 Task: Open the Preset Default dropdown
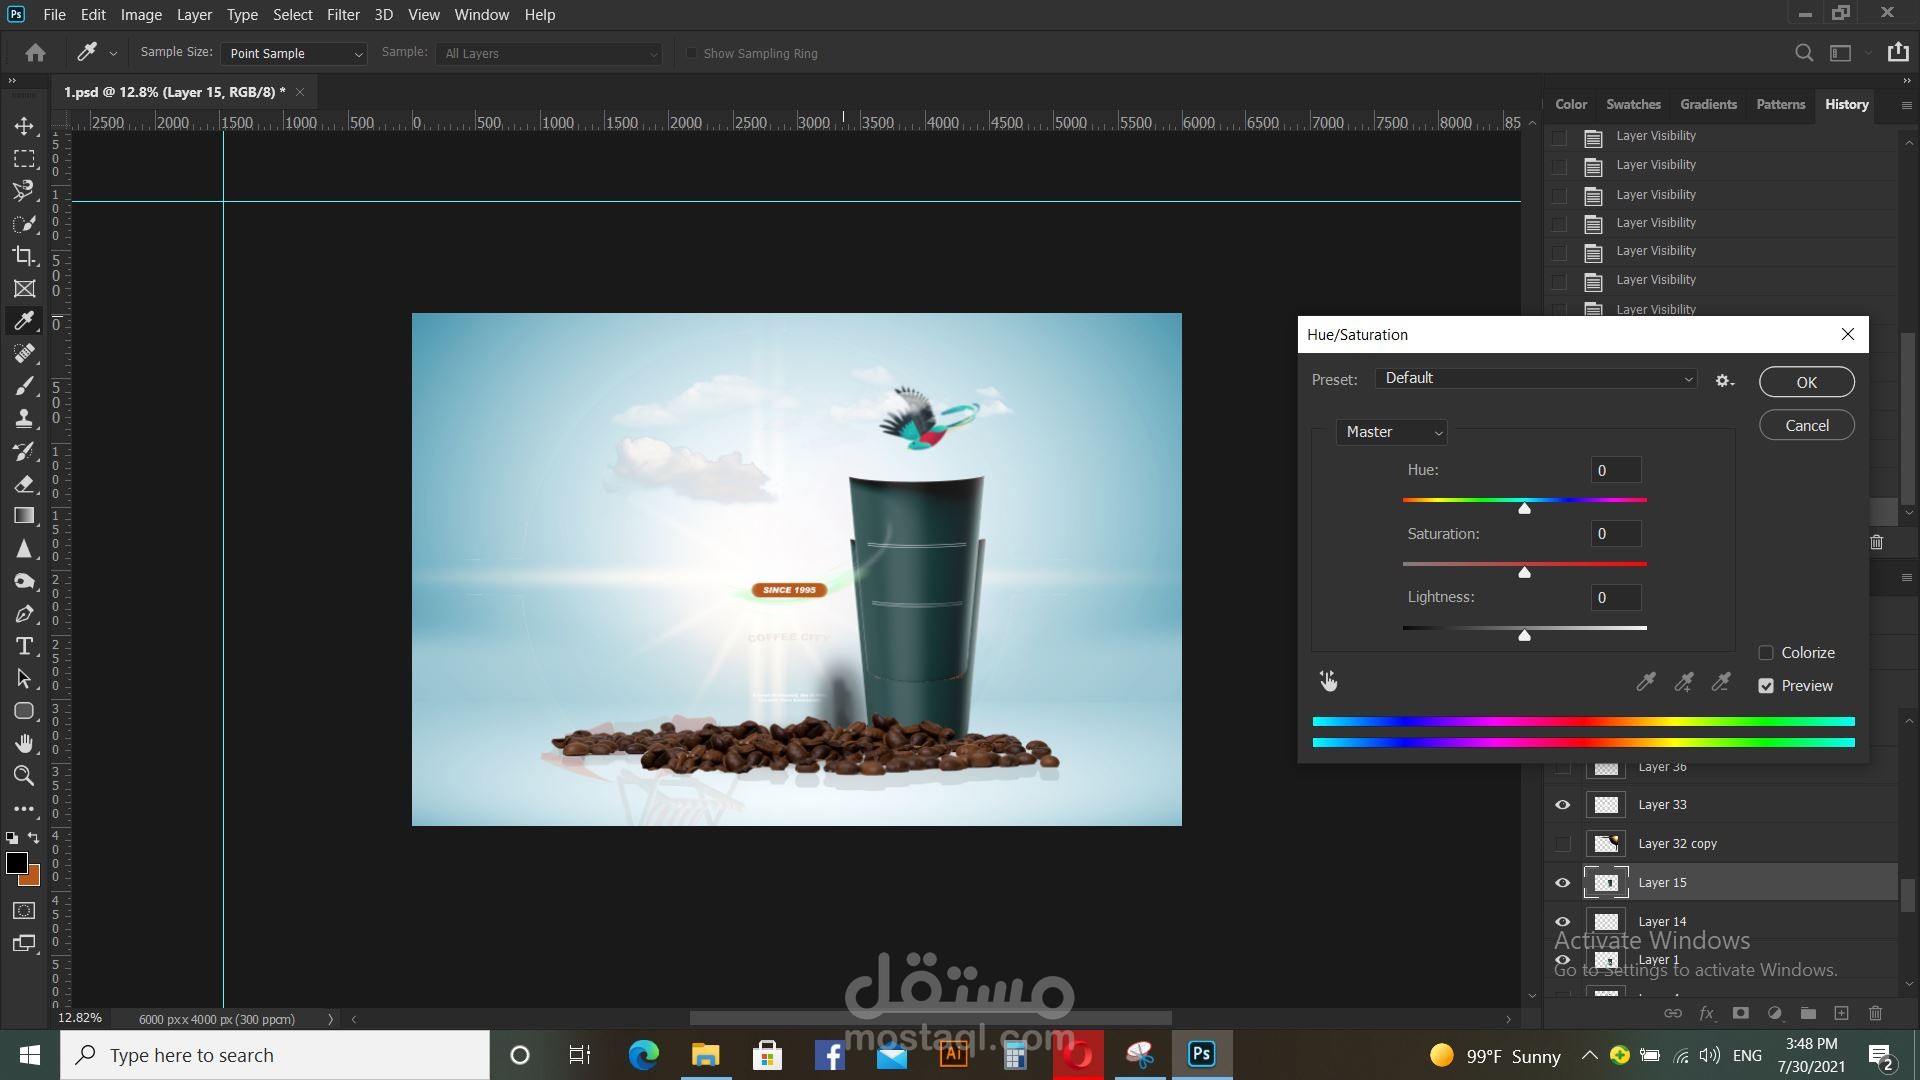[x=1536, y=378]
